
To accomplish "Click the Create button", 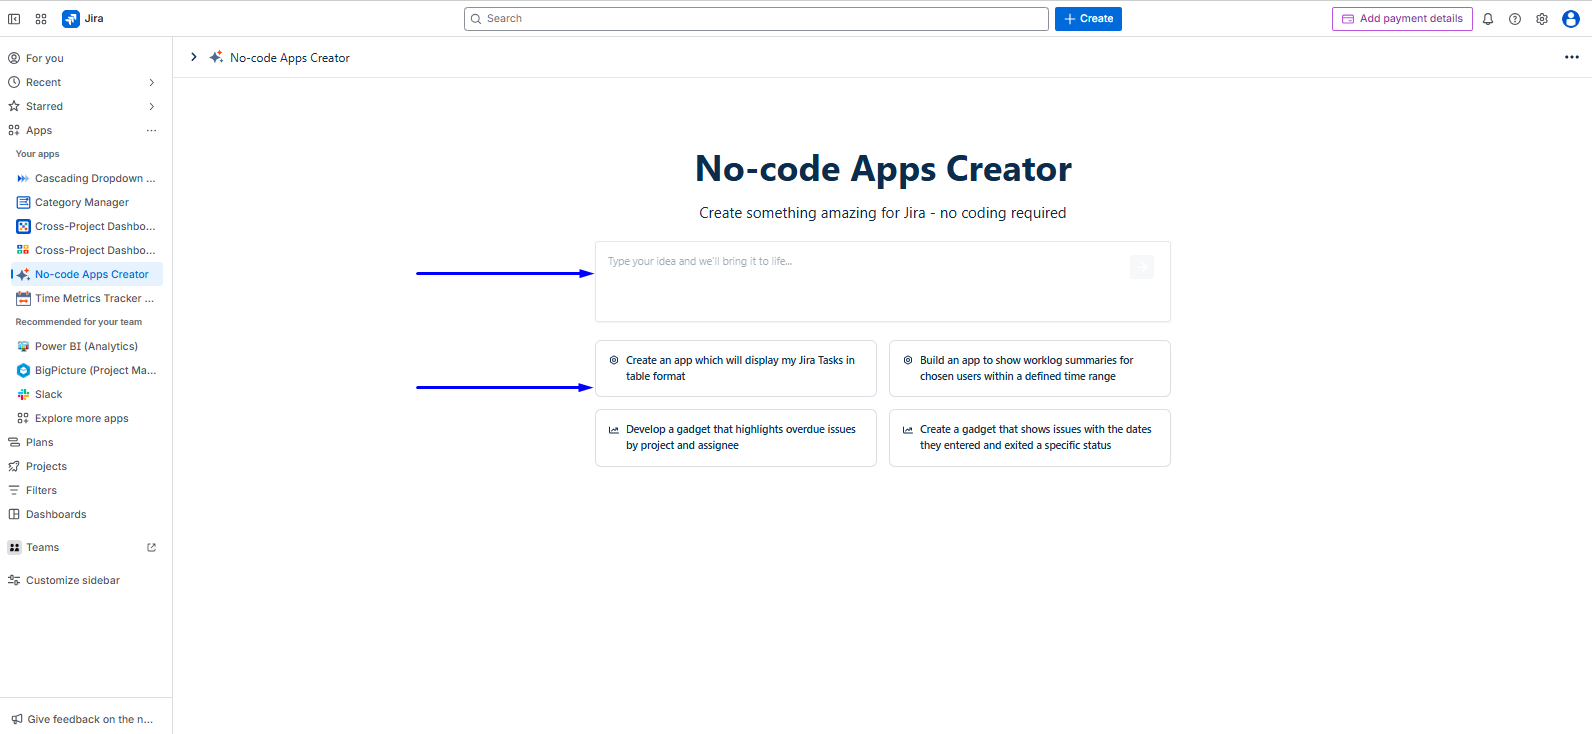I will click(1088, 19).
